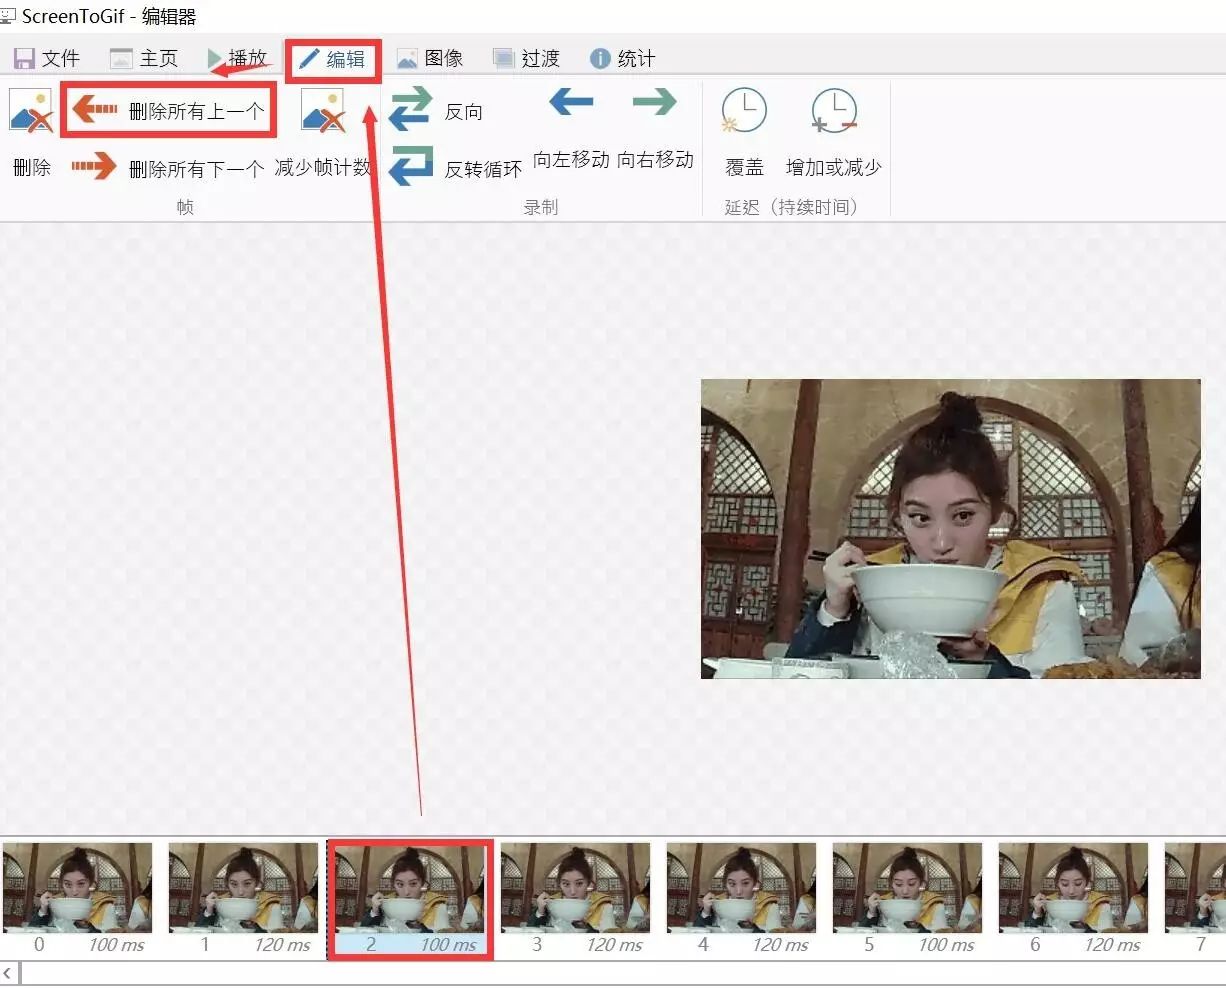Click the 增加或减少 delay clock icon
1226x988 pixels.
(834, 111)
